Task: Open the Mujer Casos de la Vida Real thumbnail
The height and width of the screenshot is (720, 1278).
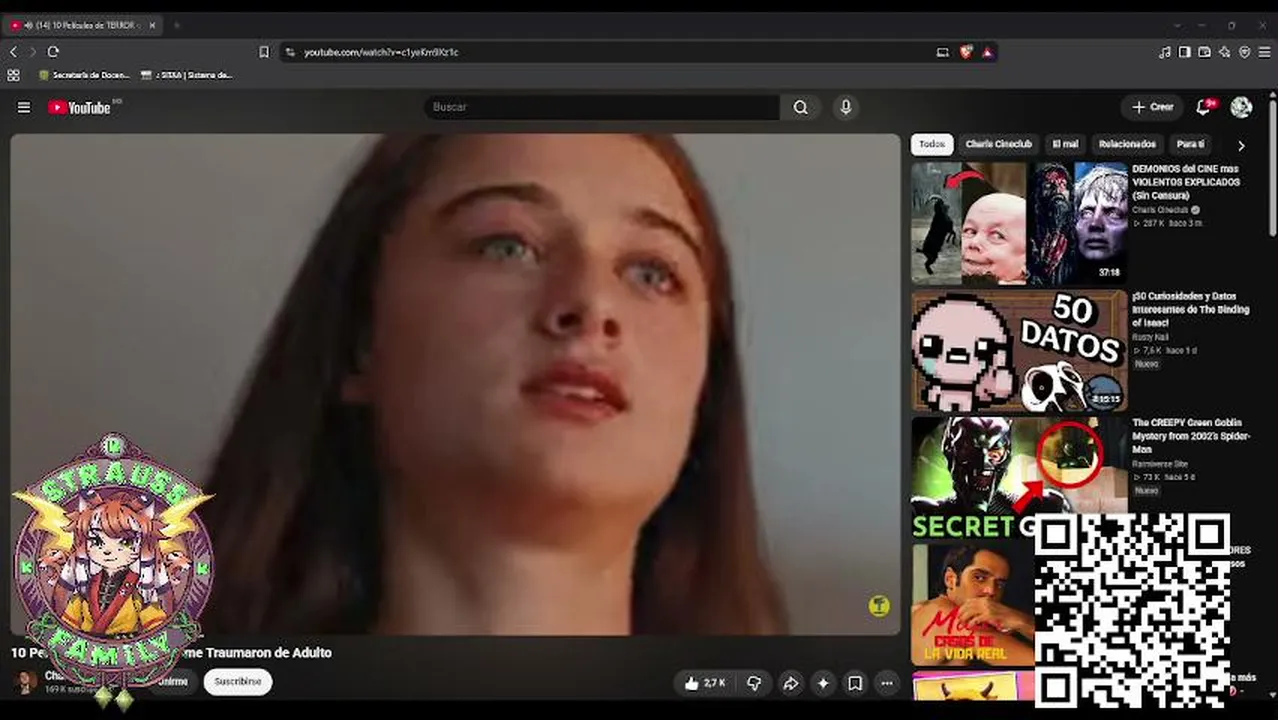Action: (972, 605)
